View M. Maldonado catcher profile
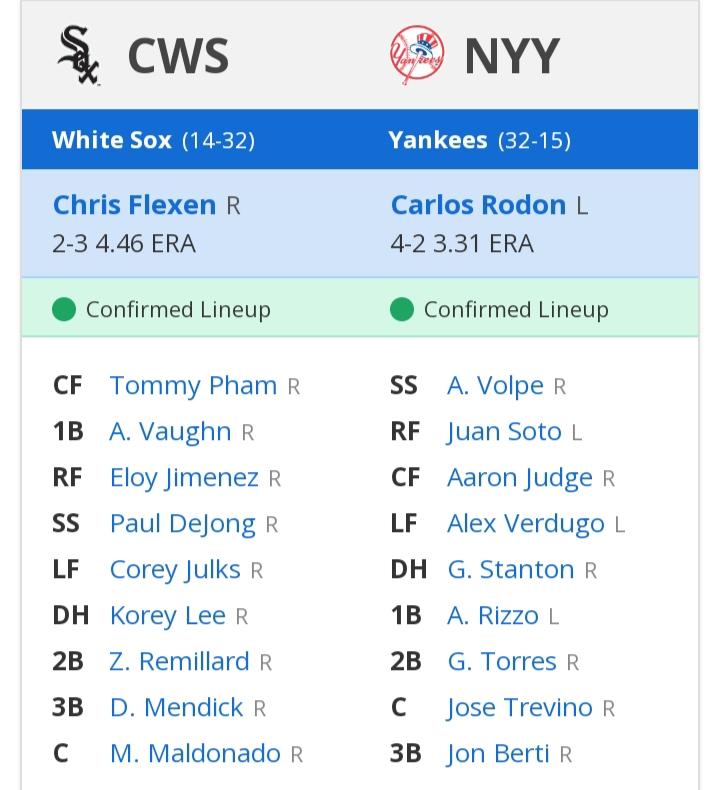Viewport: 718px width, 790px height. pos(195,753)
